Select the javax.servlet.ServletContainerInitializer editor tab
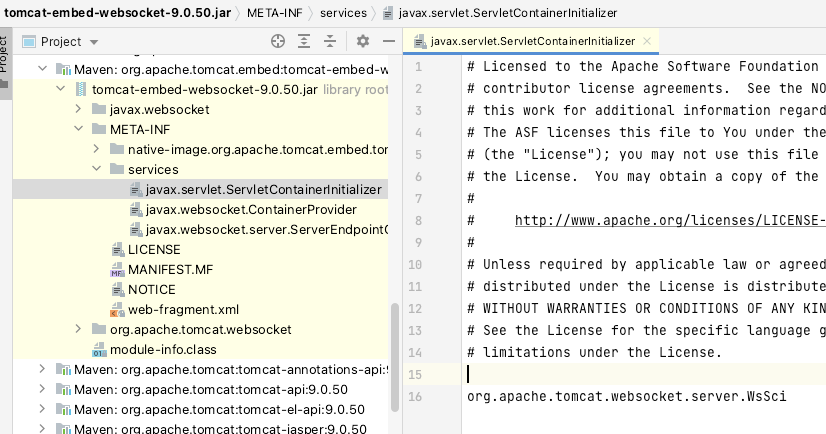The height and width of the screenshot is (434, 826). pyautogui.click(x=532, y=42)
